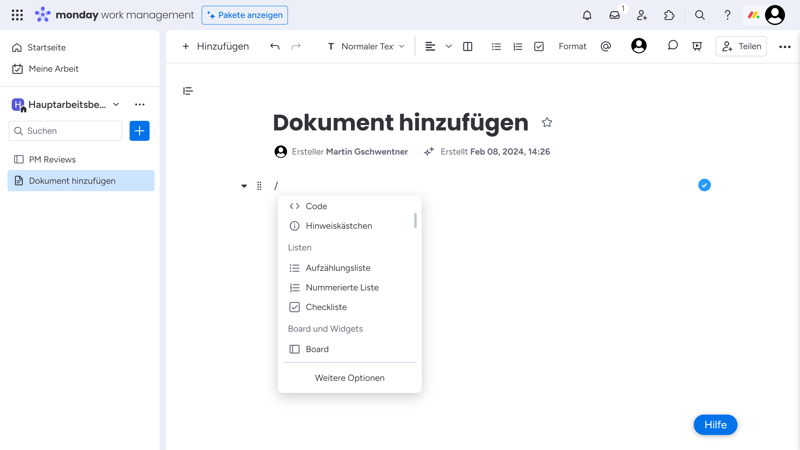The width and height of the screenshot is (800, 450).
Task: Click the checklist icon in toolbar
Action: [x=539, y=46]
